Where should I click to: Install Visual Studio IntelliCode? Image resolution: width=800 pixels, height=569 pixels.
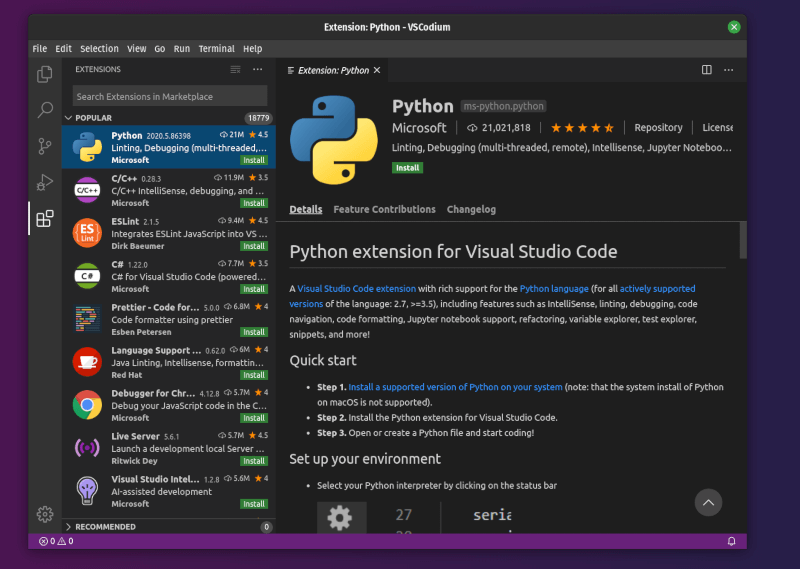tap(254, 504)
